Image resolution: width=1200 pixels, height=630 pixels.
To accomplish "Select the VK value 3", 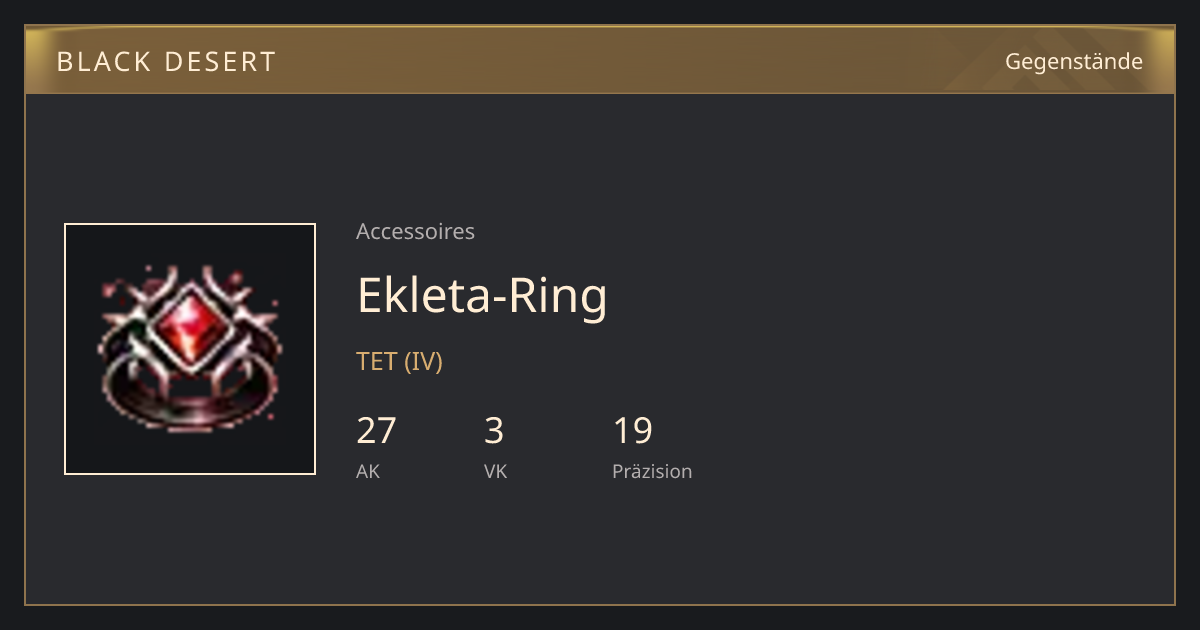I will click(x=494, y=431).
